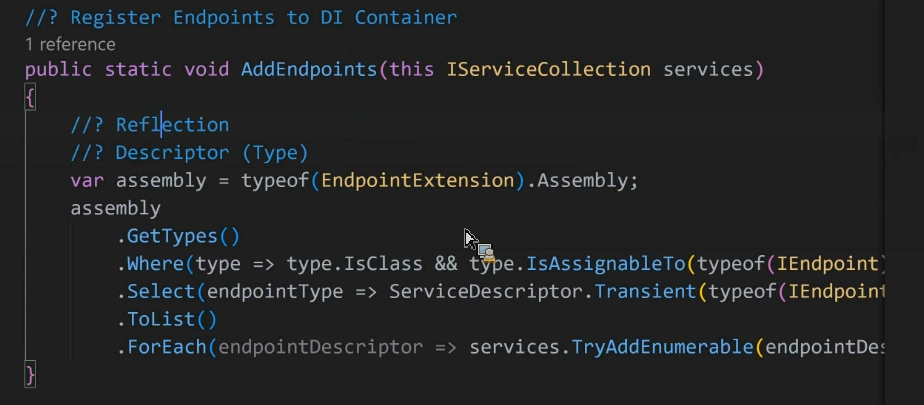Click the AddEndpoints method name
Viewport: 924px width, 405px height.
(309, 70)
